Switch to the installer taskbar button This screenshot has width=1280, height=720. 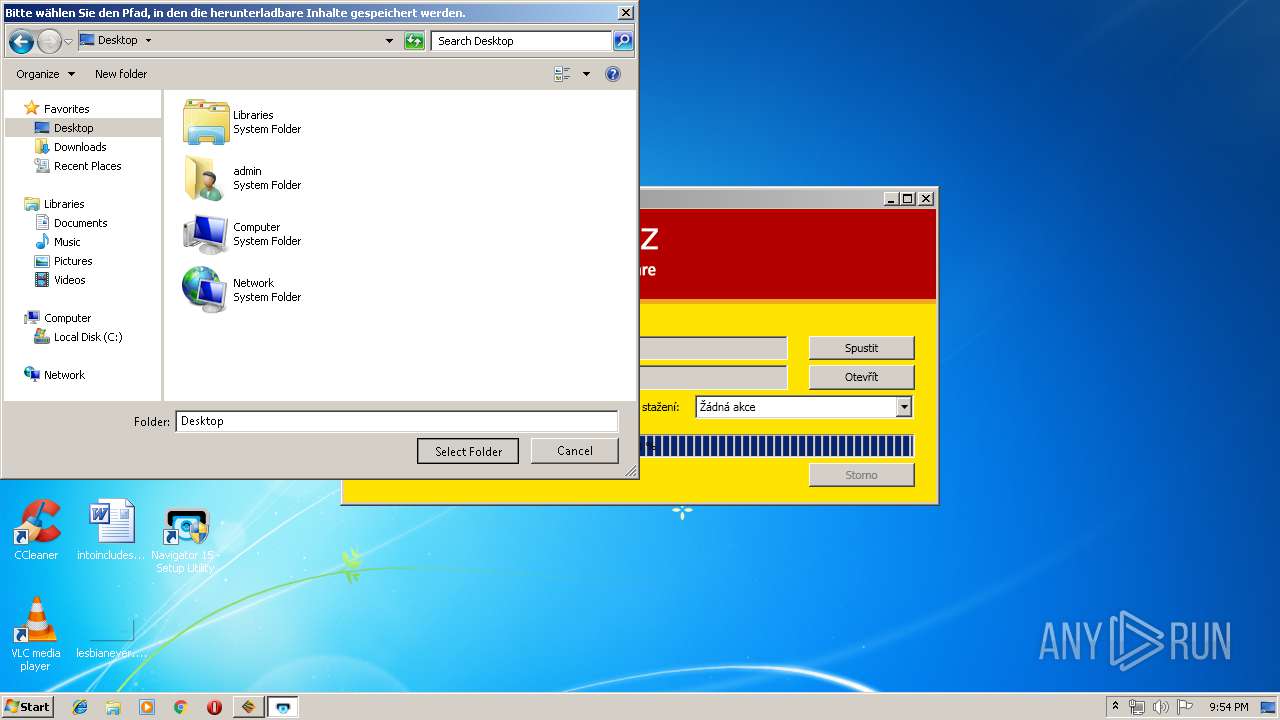pos(248,707)
